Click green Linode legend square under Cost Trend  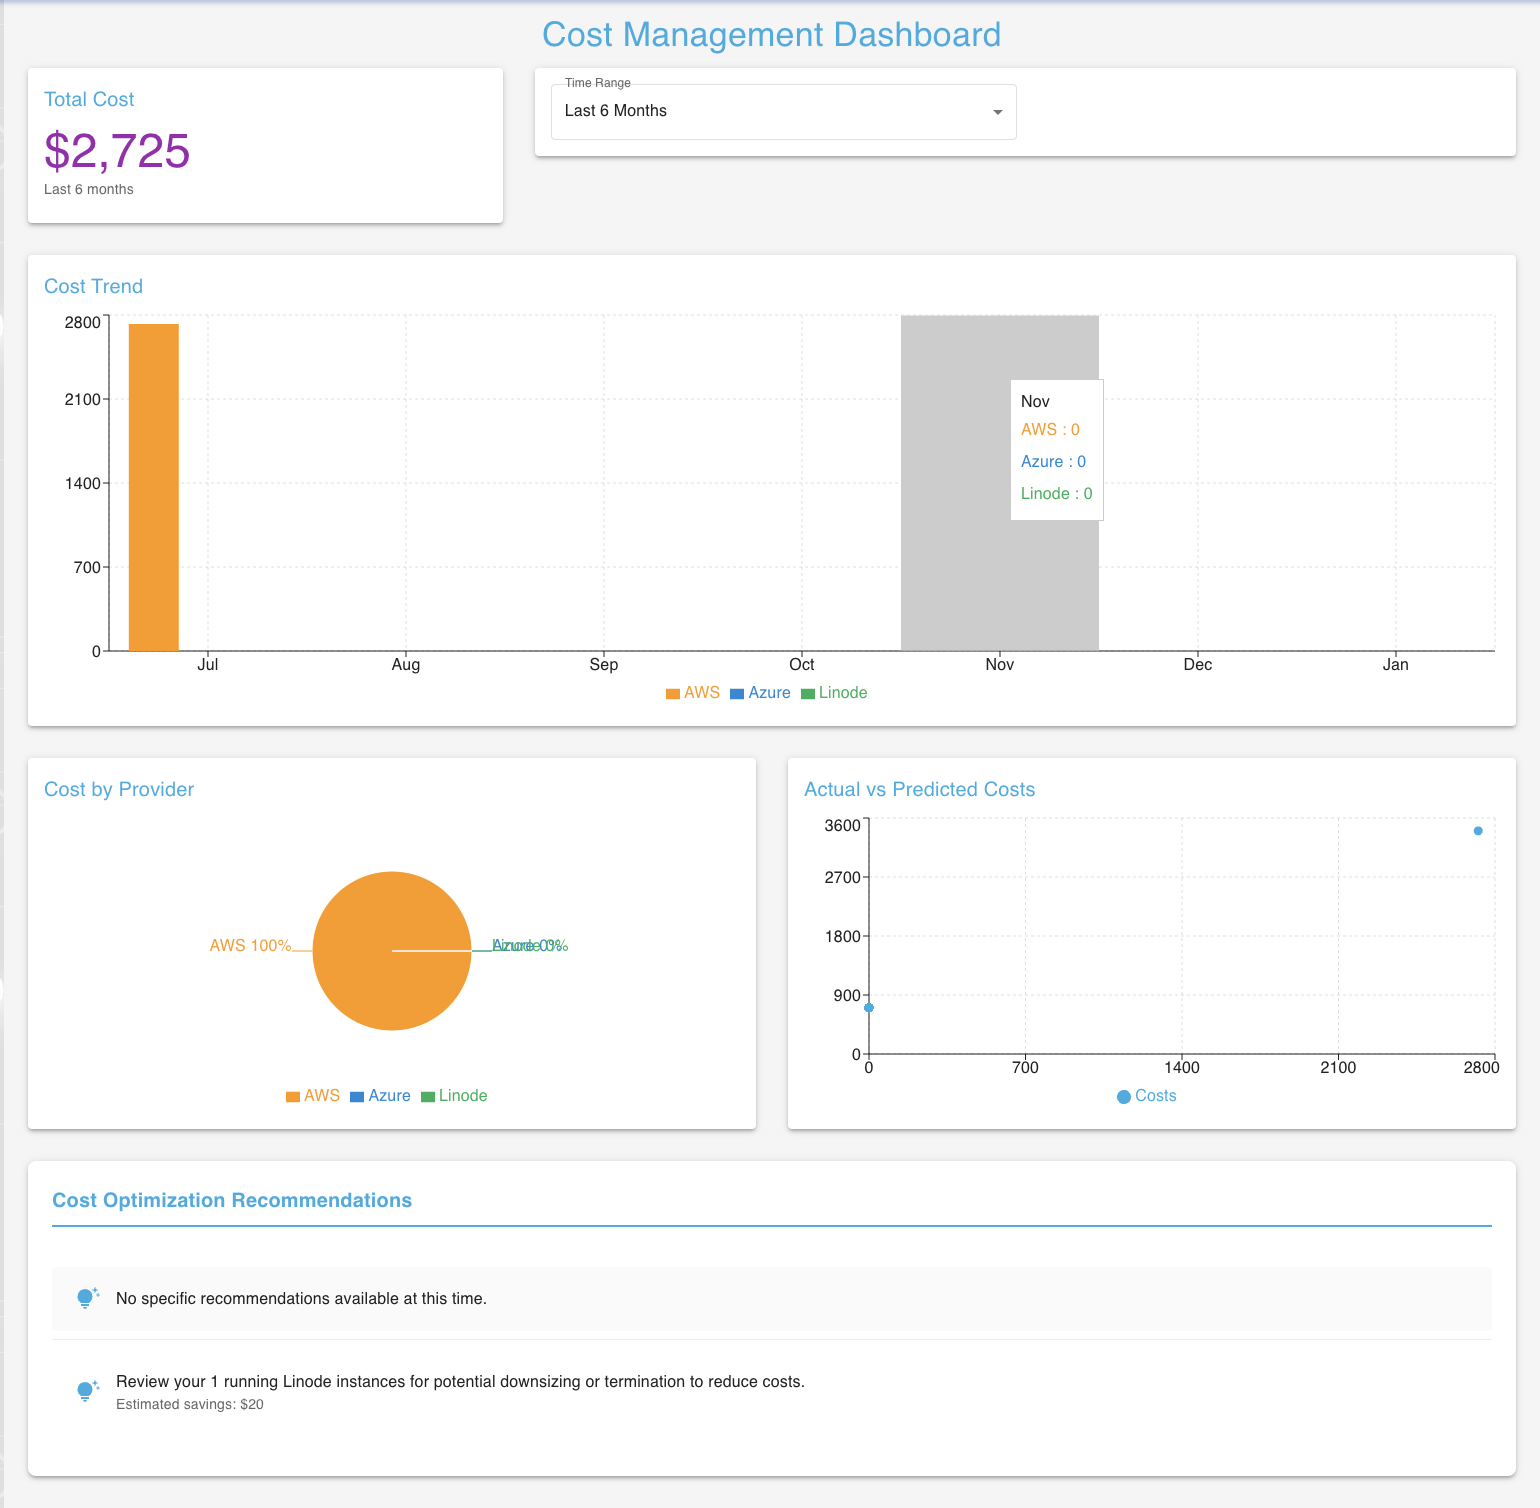[808, 694]
